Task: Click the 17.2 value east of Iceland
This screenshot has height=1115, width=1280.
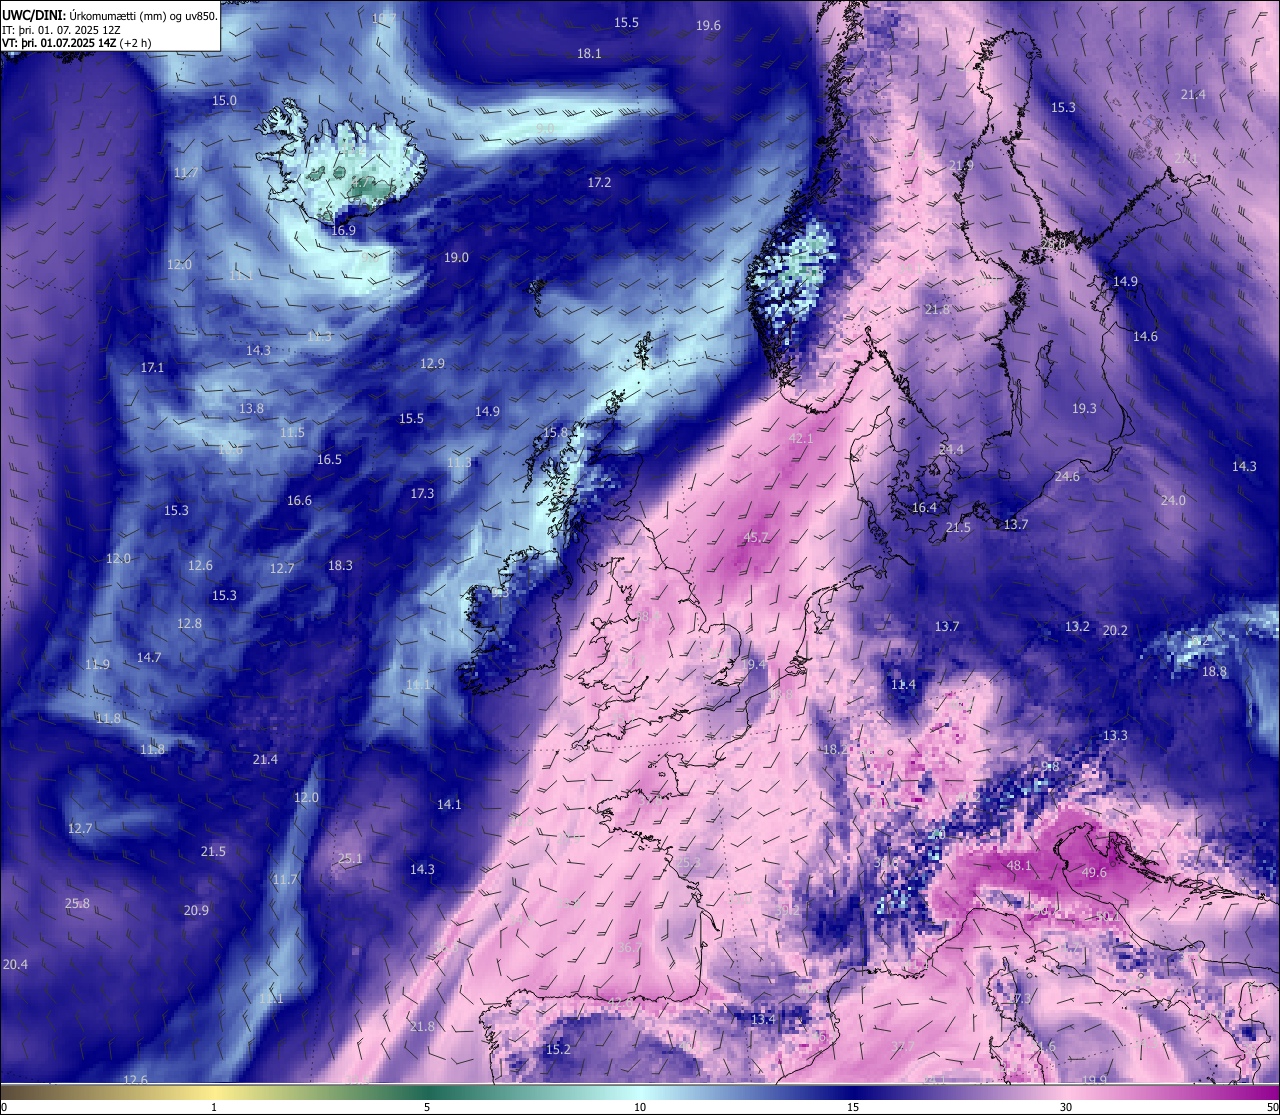Action: click(598, 183)
